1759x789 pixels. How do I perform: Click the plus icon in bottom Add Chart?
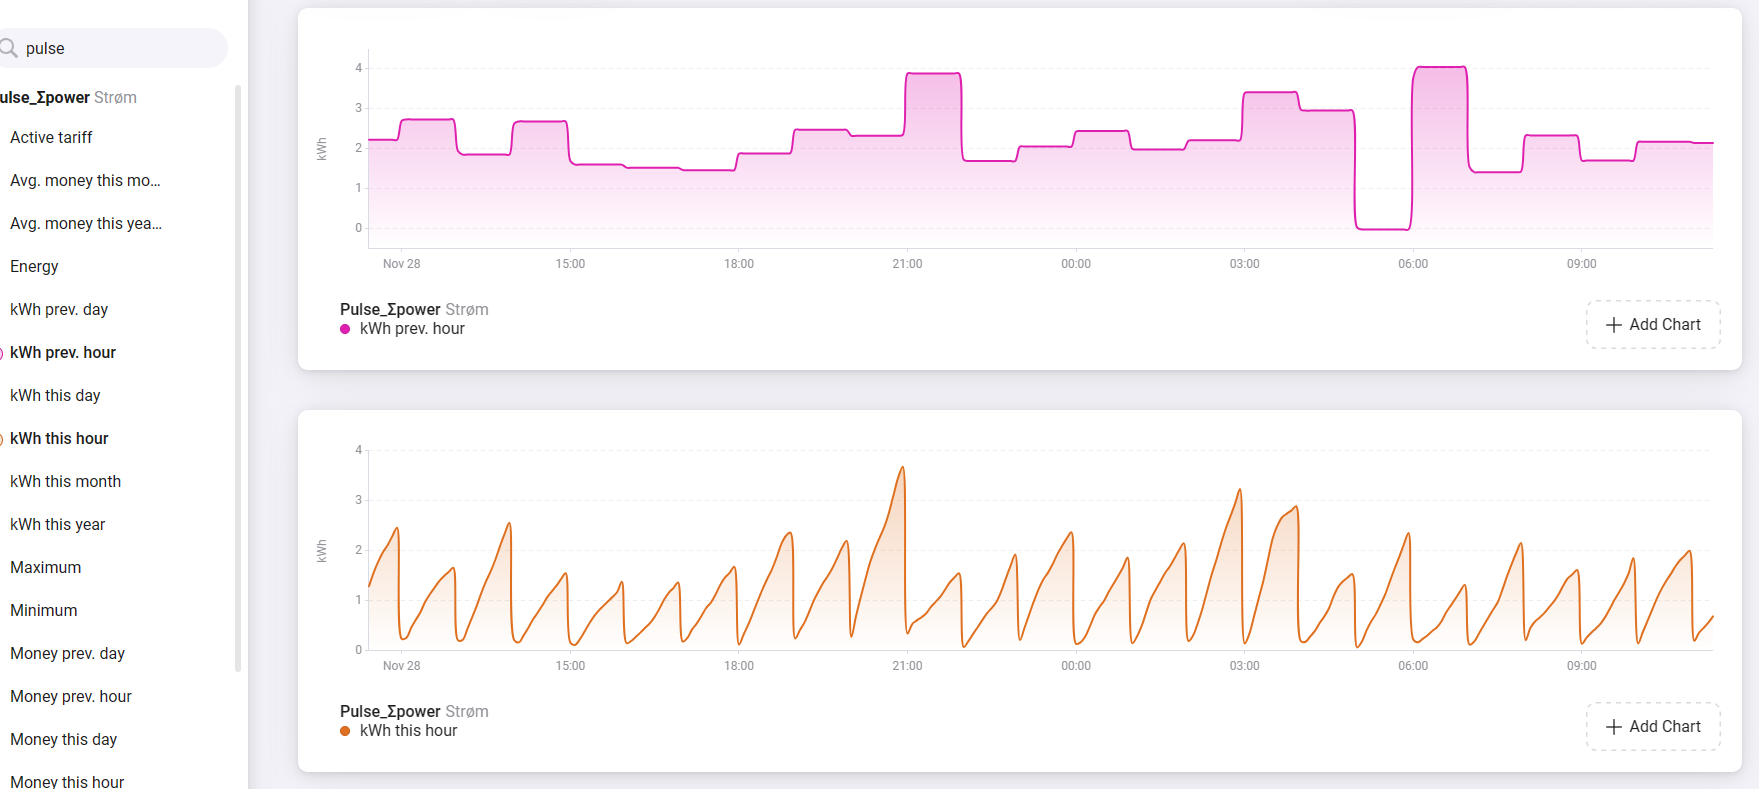[x=1613, y=727]
